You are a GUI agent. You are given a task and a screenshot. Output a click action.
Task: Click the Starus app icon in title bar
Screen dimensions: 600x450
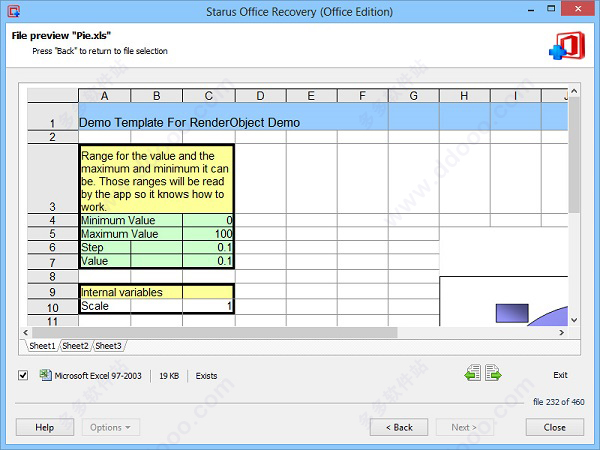pyautogui.click(x=13, y=11)
